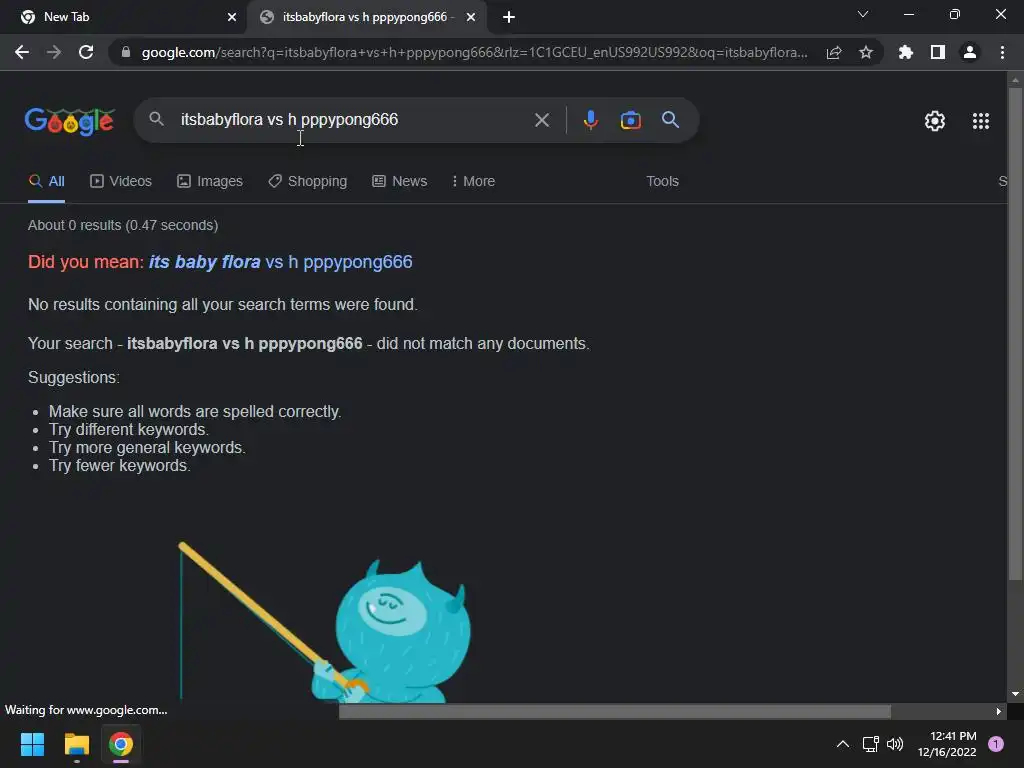Open the notification count badge
1024x768 pixels.
996,744
